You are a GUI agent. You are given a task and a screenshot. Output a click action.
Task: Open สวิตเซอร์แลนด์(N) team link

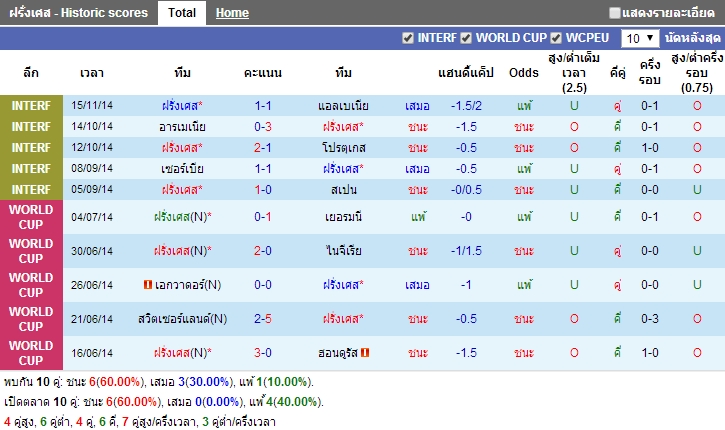point(182,319)
